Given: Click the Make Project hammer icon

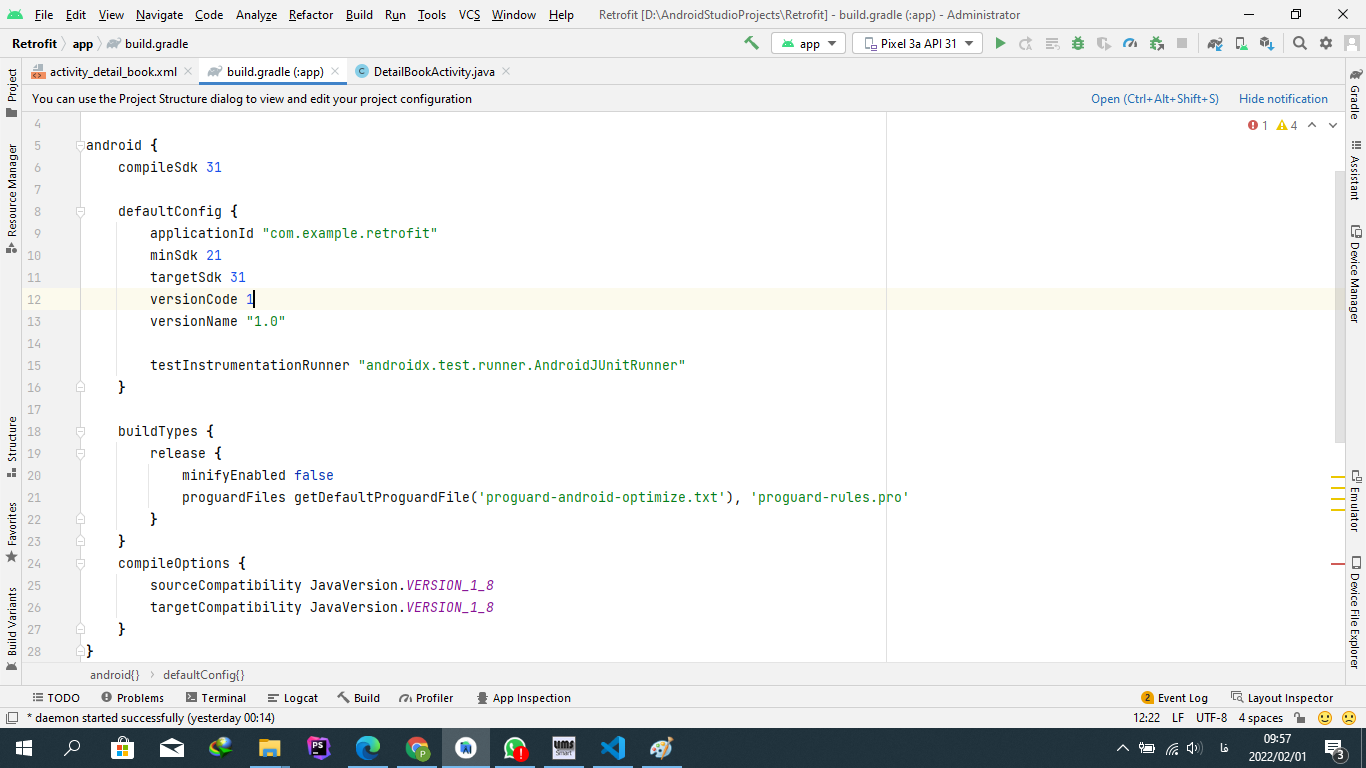Looking at the screenshot, I should [751, 43].
